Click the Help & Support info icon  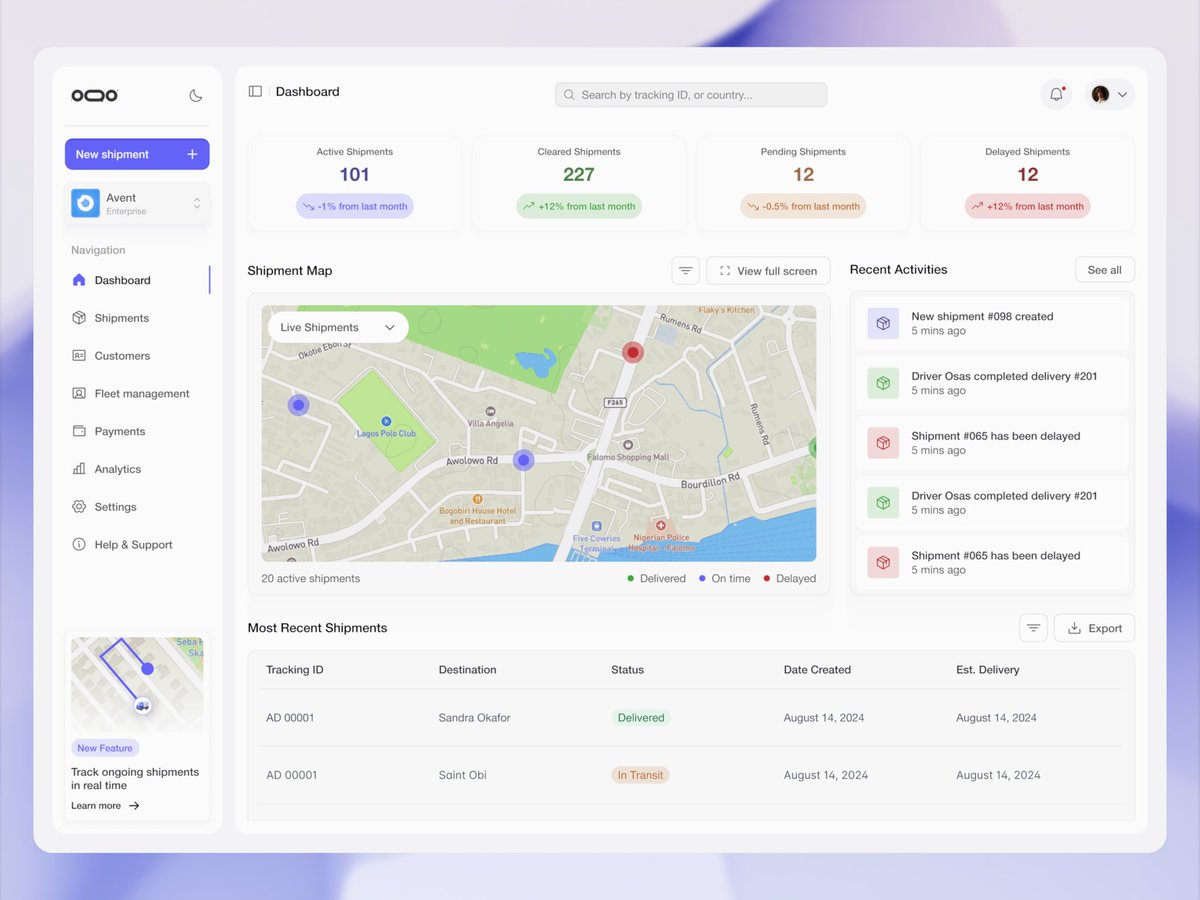click(x=79, y=545)
